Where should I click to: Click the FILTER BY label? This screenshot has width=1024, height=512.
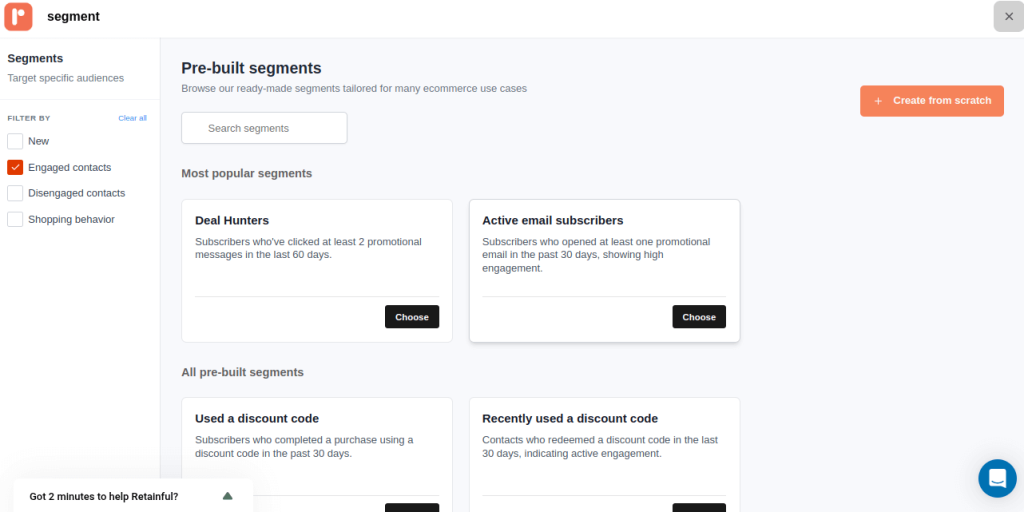[29, 118]
